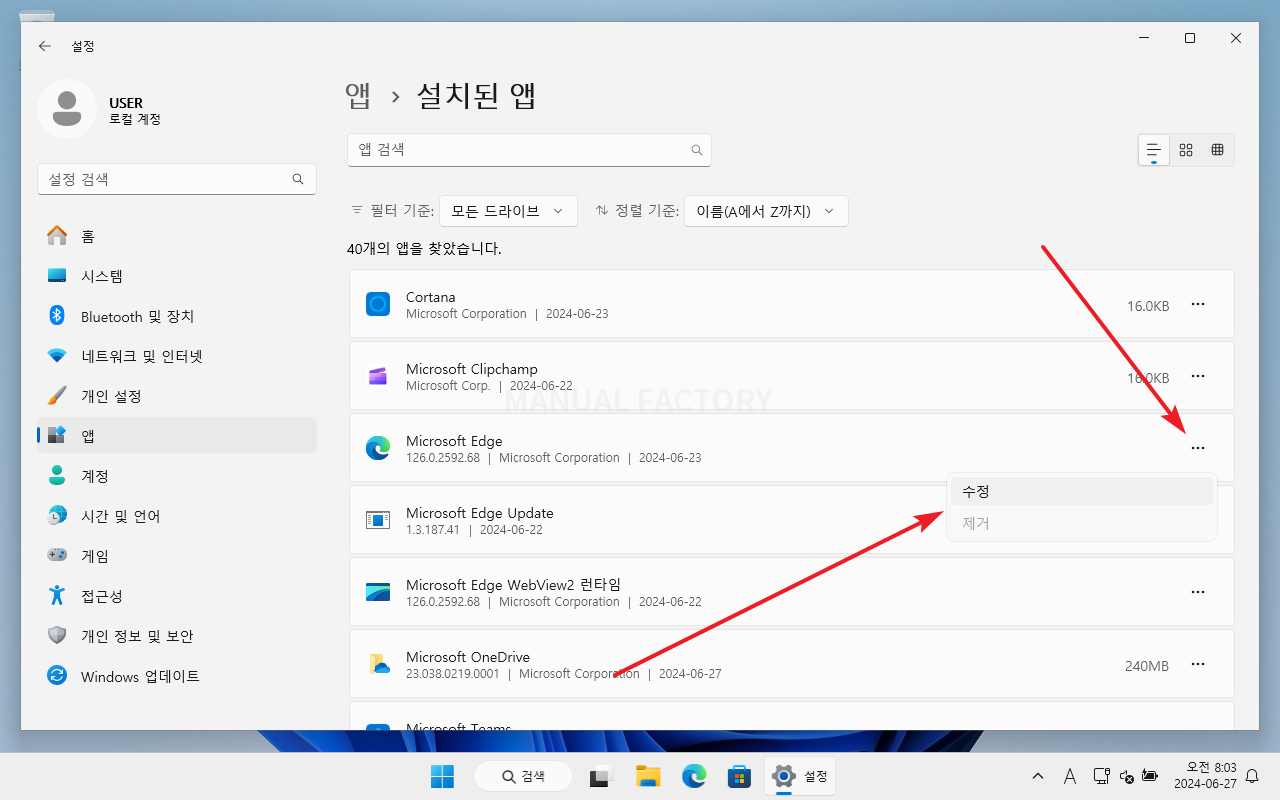Expand the 이름(A에서 Z까지) sort dropdown
The height and width of the screenshot is (800, 1280).
(x=766, y=211)
